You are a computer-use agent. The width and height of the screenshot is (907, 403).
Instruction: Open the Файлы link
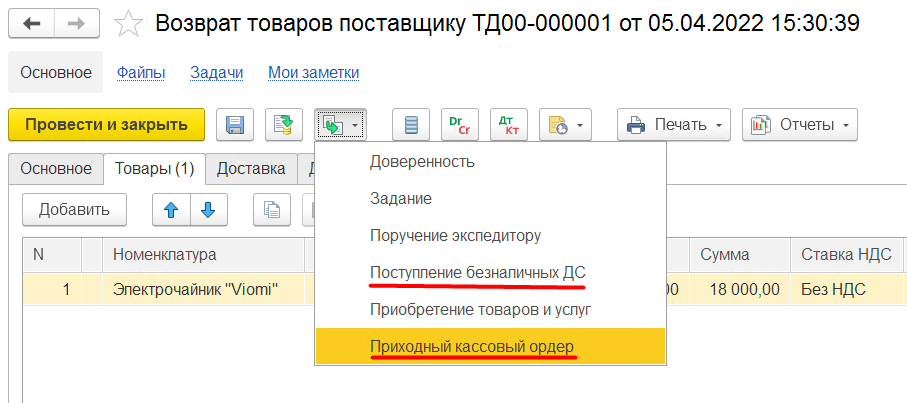click(x=141, y=73)
